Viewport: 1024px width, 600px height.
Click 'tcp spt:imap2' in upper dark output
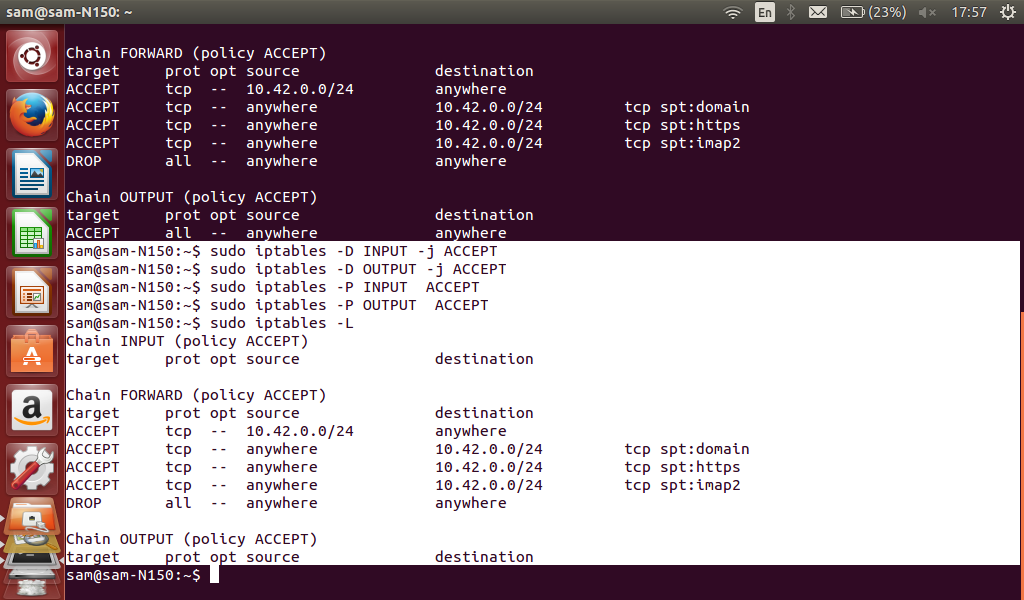pos(682,143)
